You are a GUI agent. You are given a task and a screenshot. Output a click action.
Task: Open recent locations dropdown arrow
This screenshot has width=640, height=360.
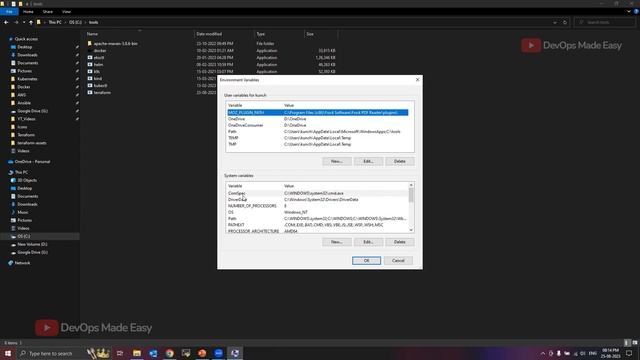[x=24, y=22]
